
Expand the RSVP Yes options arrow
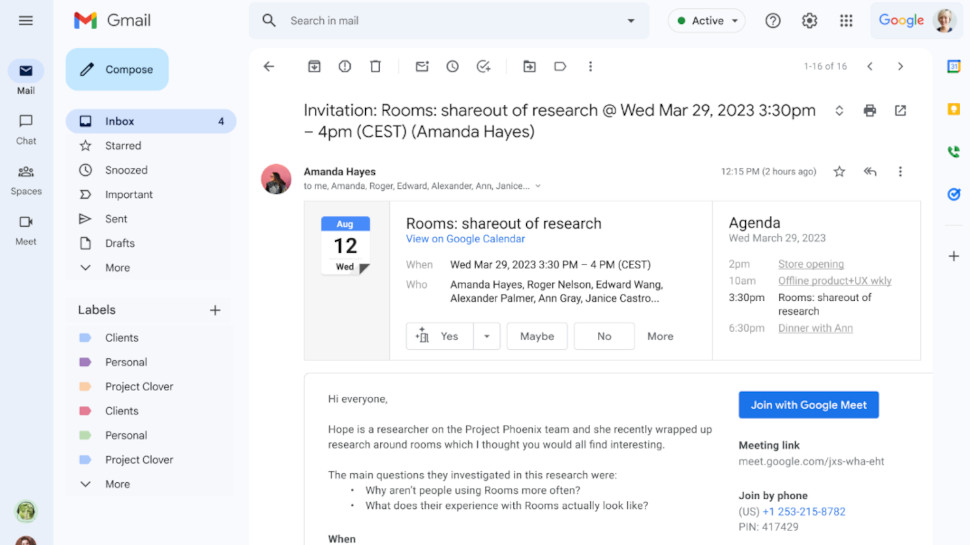tap(486, 337)
